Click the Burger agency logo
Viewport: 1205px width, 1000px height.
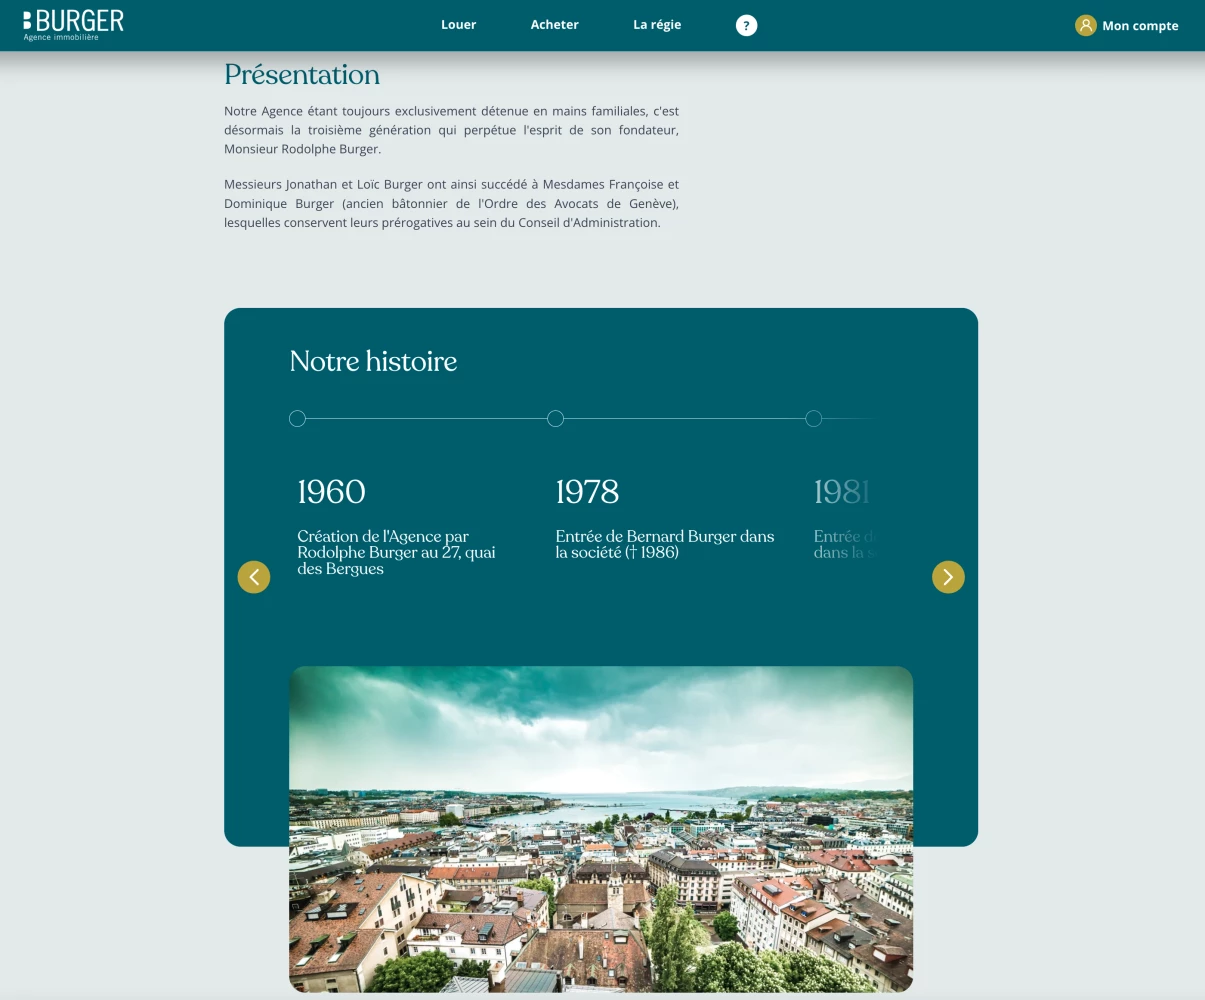point(74,25)
